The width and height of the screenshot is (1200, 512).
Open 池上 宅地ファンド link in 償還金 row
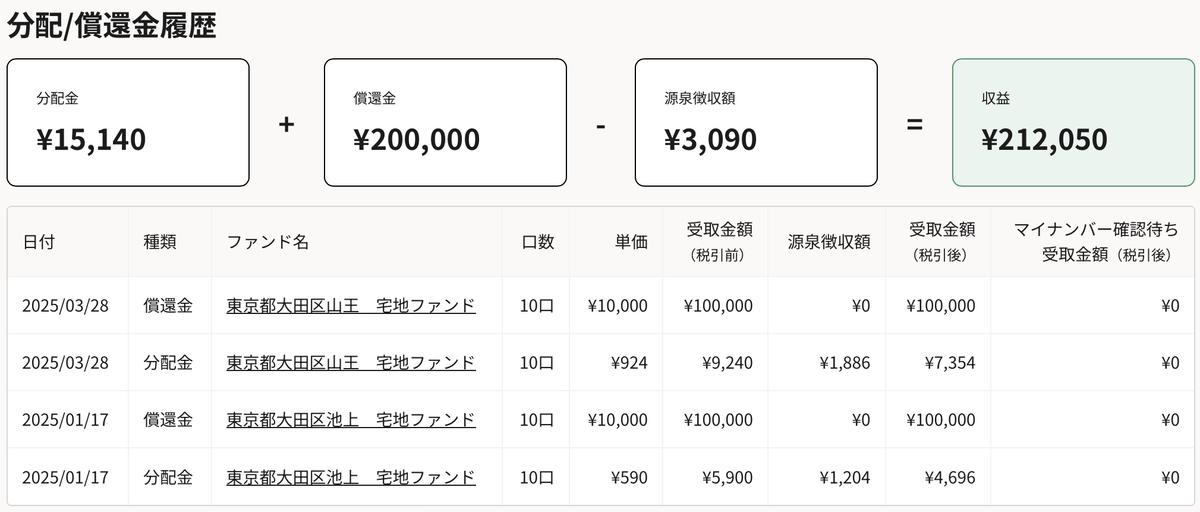(351, 419)
